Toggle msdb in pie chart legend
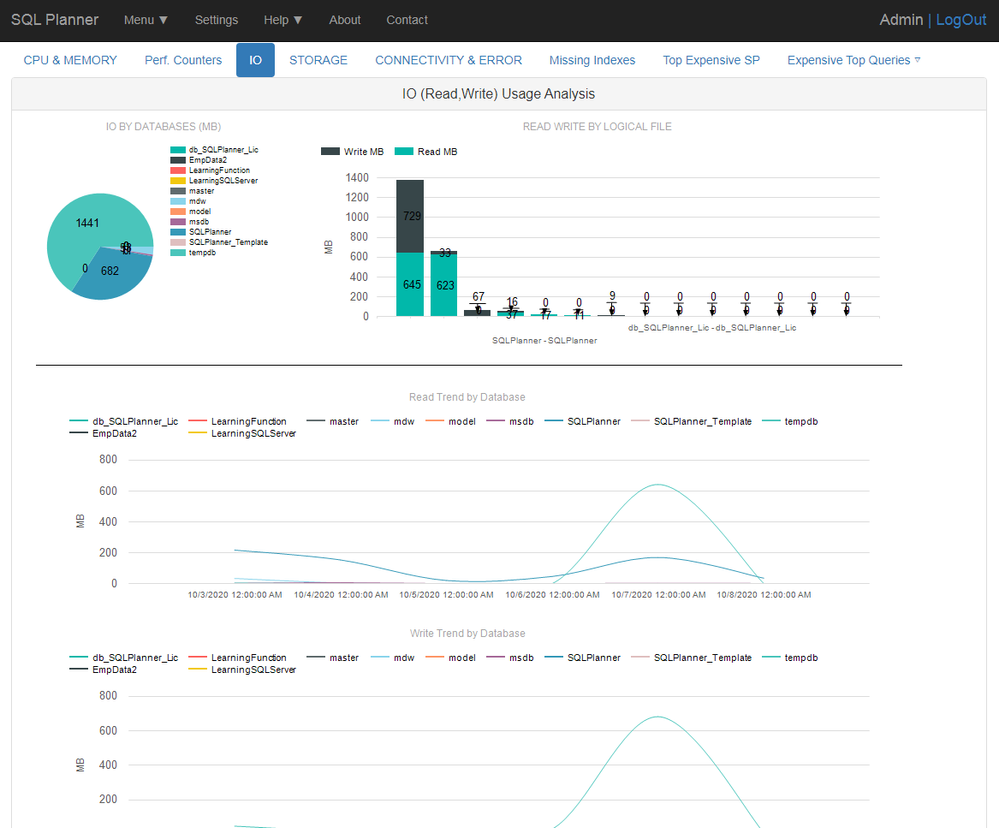This screenshot has height=828, width=999. tap(190, 222)
